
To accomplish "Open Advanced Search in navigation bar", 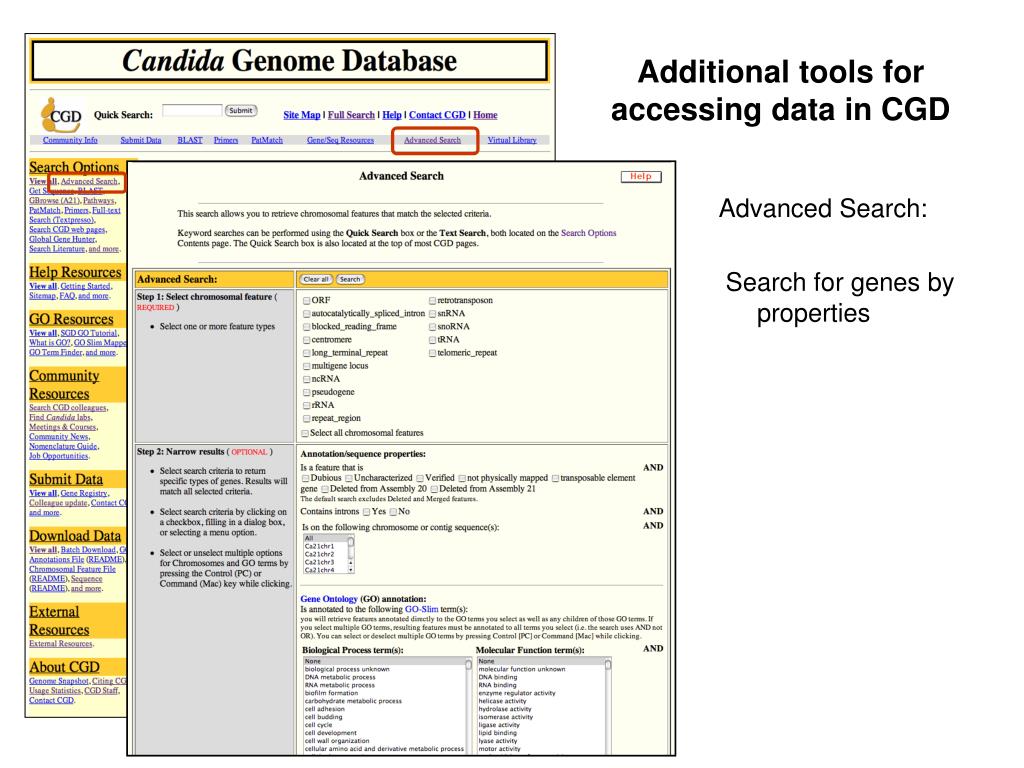I will [432, 140].
